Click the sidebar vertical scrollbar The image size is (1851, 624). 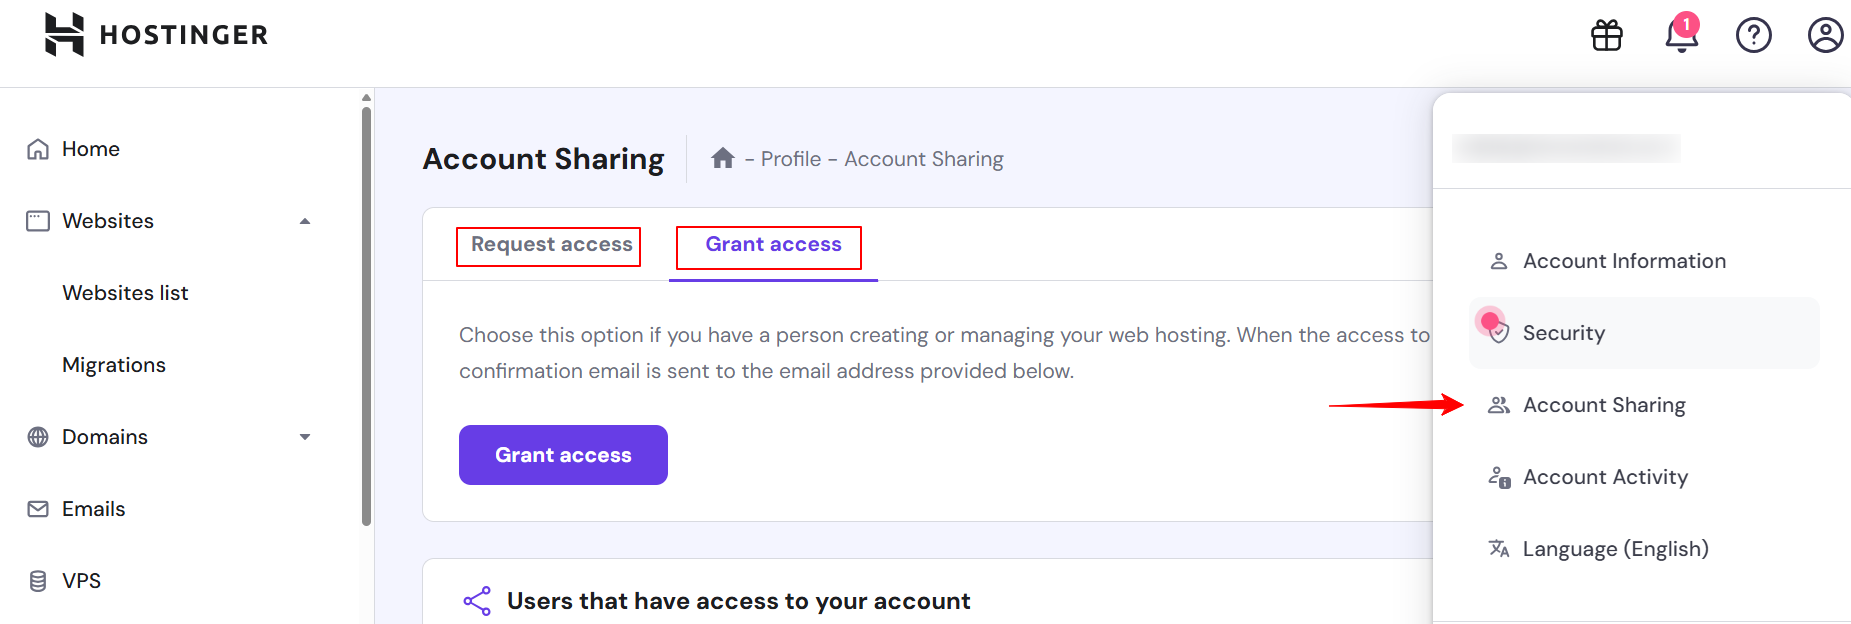pos(366,315)
